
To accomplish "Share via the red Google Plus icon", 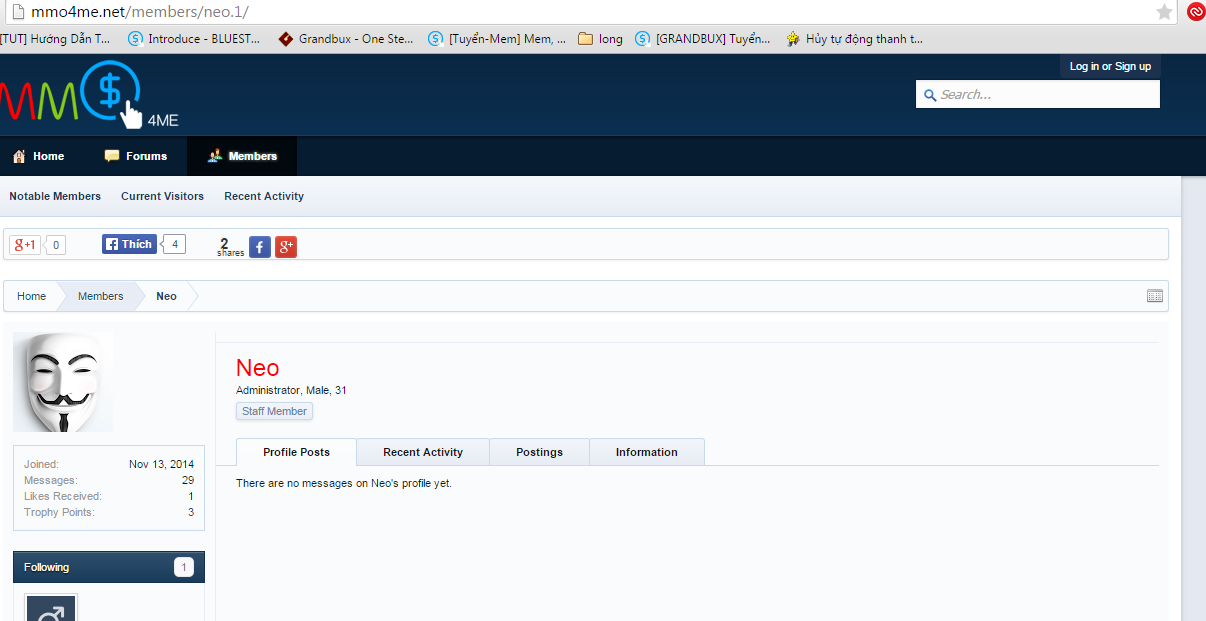I will coord(286,247).
